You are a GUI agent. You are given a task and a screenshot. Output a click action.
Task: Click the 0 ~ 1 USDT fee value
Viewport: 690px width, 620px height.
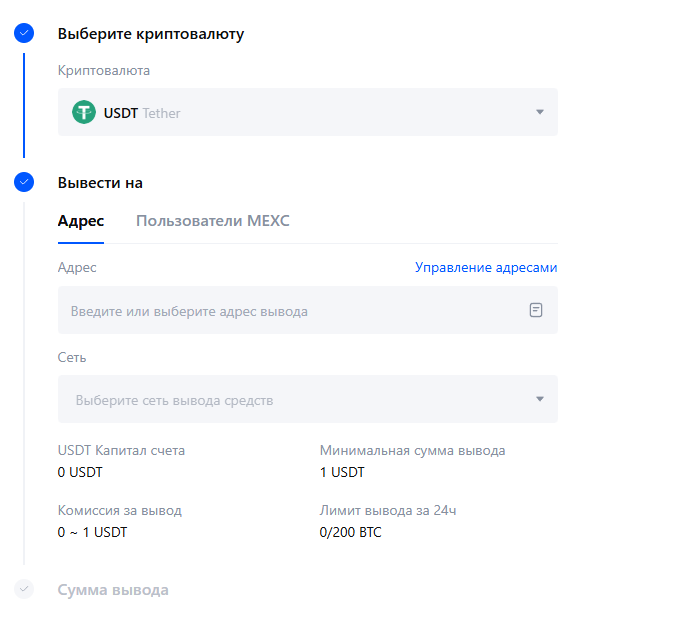(x=92, y=532)
